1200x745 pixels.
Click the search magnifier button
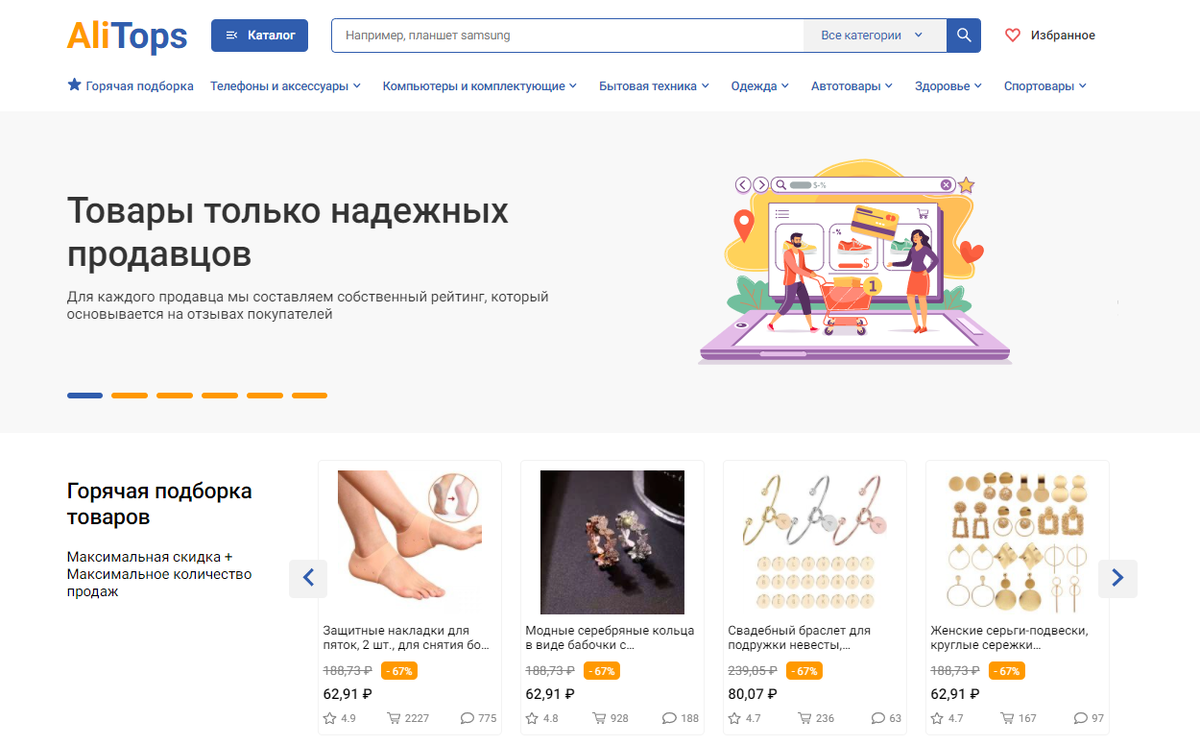[963, 35]
